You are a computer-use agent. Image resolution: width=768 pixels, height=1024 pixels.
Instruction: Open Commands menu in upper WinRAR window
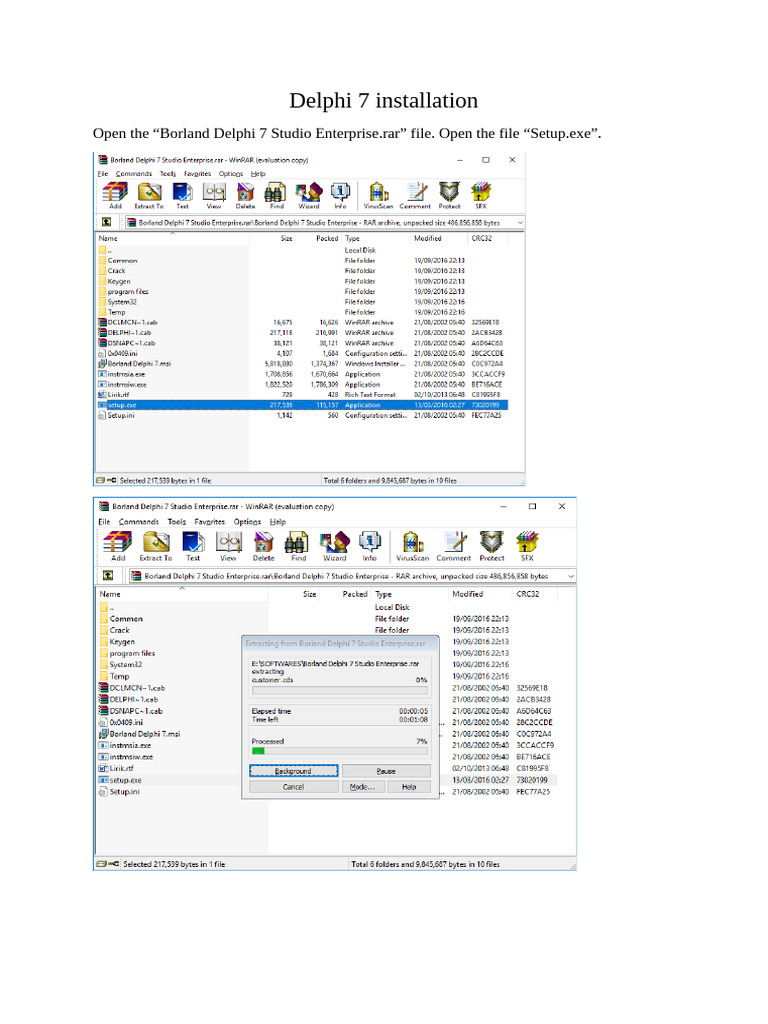[x=134, y=174]
